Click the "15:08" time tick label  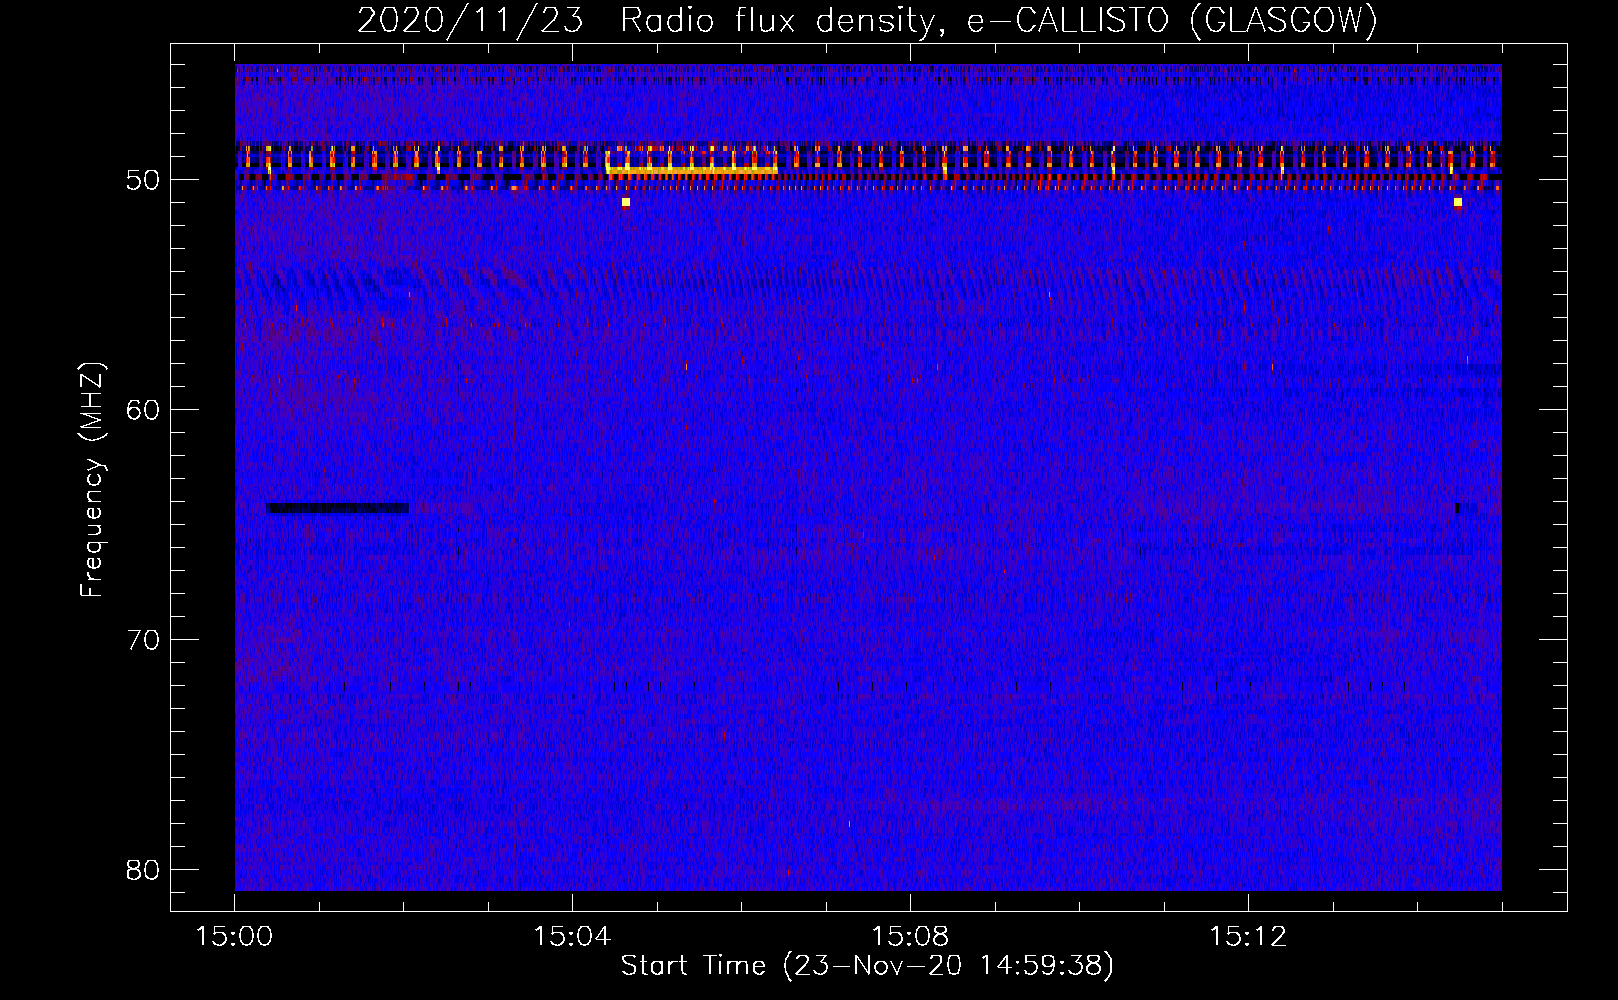point(910,937)
